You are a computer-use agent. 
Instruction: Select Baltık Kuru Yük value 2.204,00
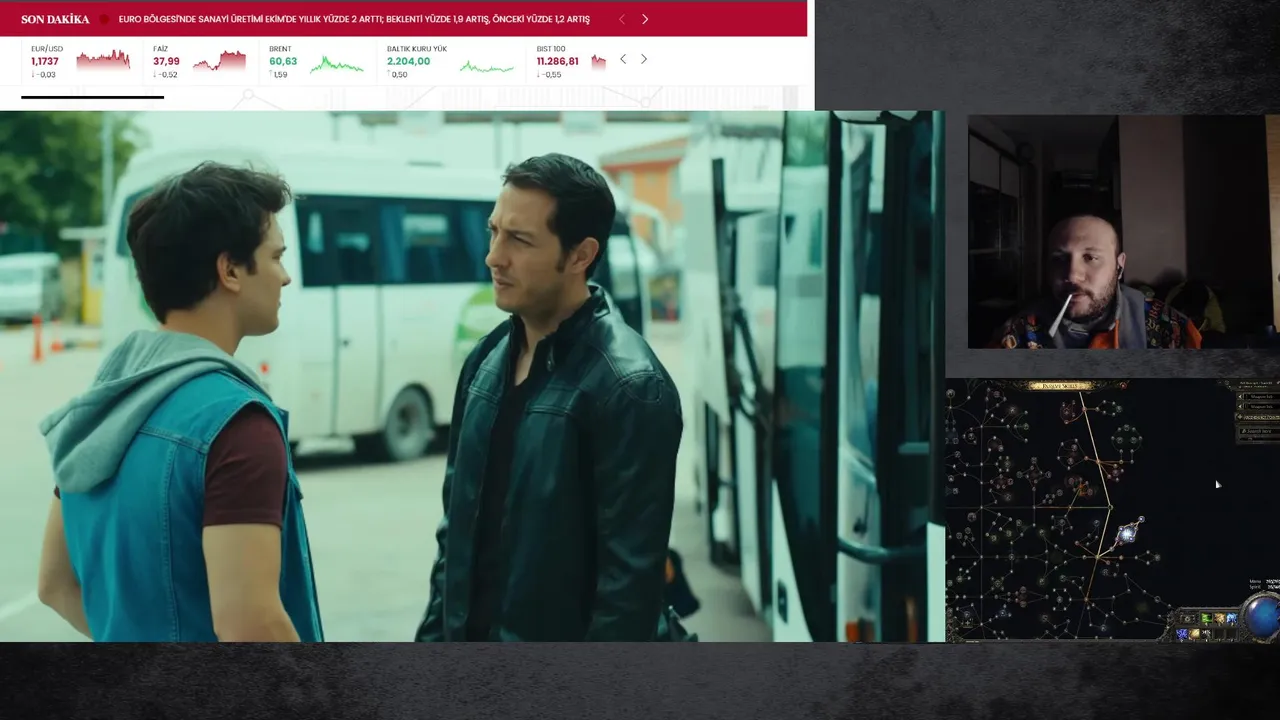[408, 61]
